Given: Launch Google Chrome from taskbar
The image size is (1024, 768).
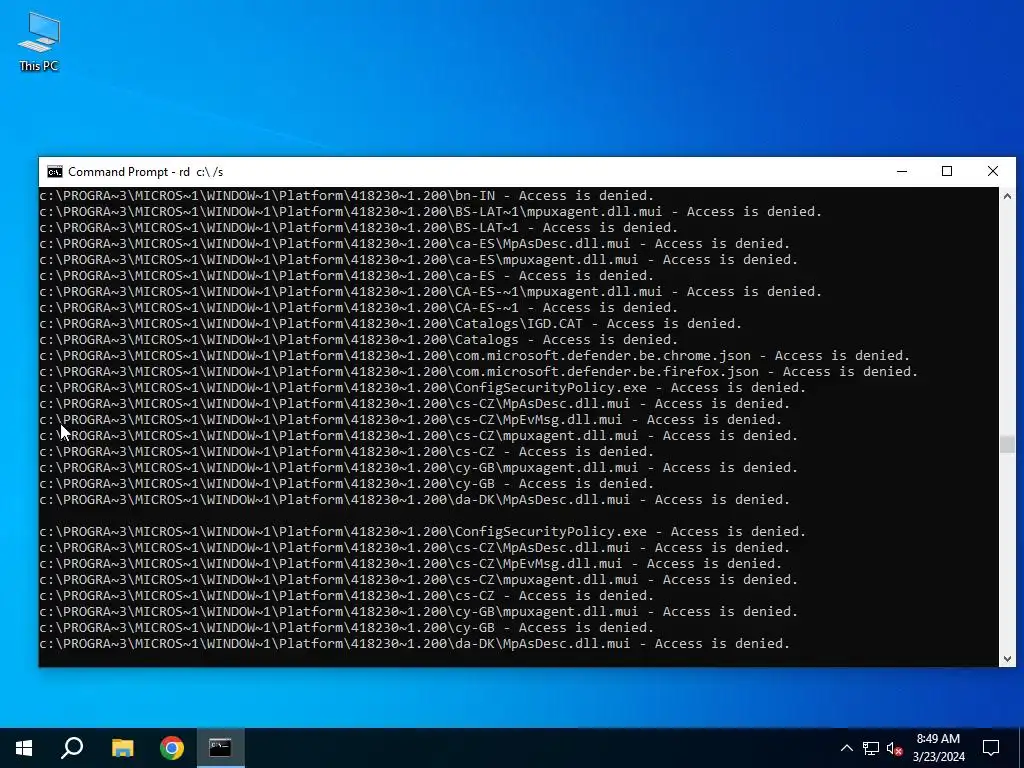Looking at the screenshot, I should point(172,748).
